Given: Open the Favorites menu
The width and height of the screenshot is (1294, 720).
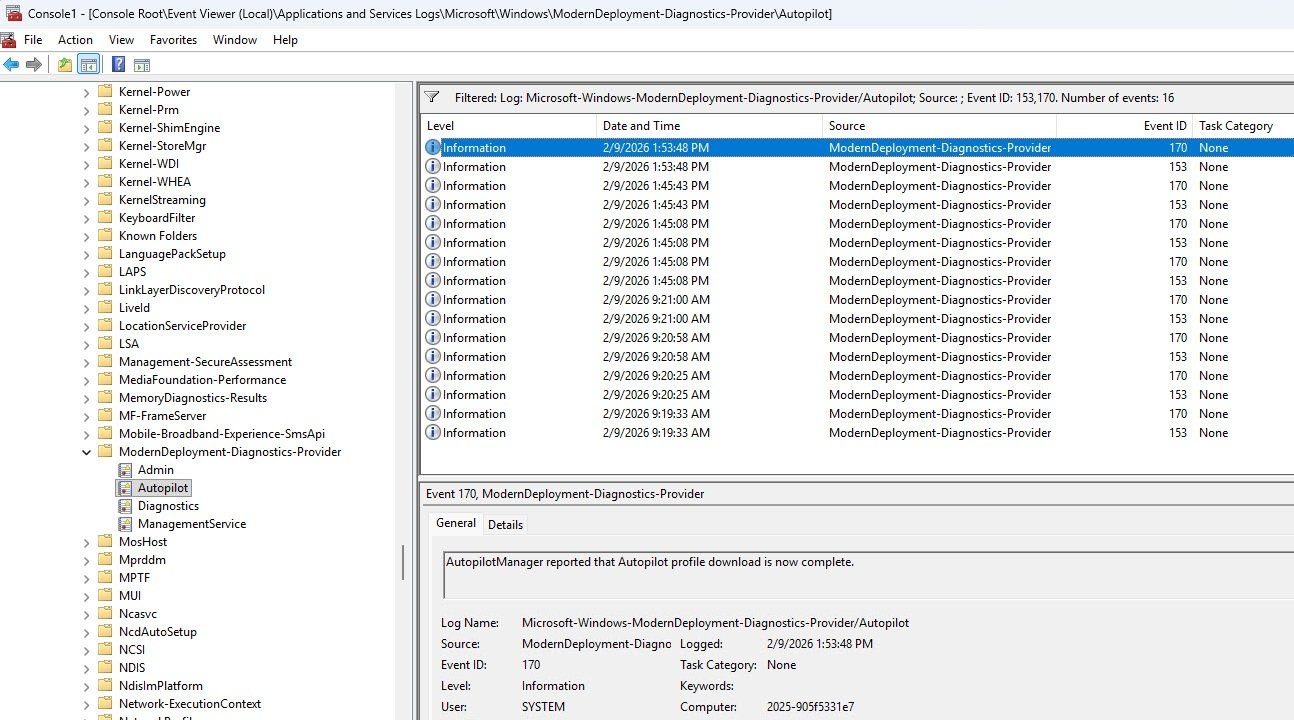Looking at the screenshot, I should coord(173,40).
